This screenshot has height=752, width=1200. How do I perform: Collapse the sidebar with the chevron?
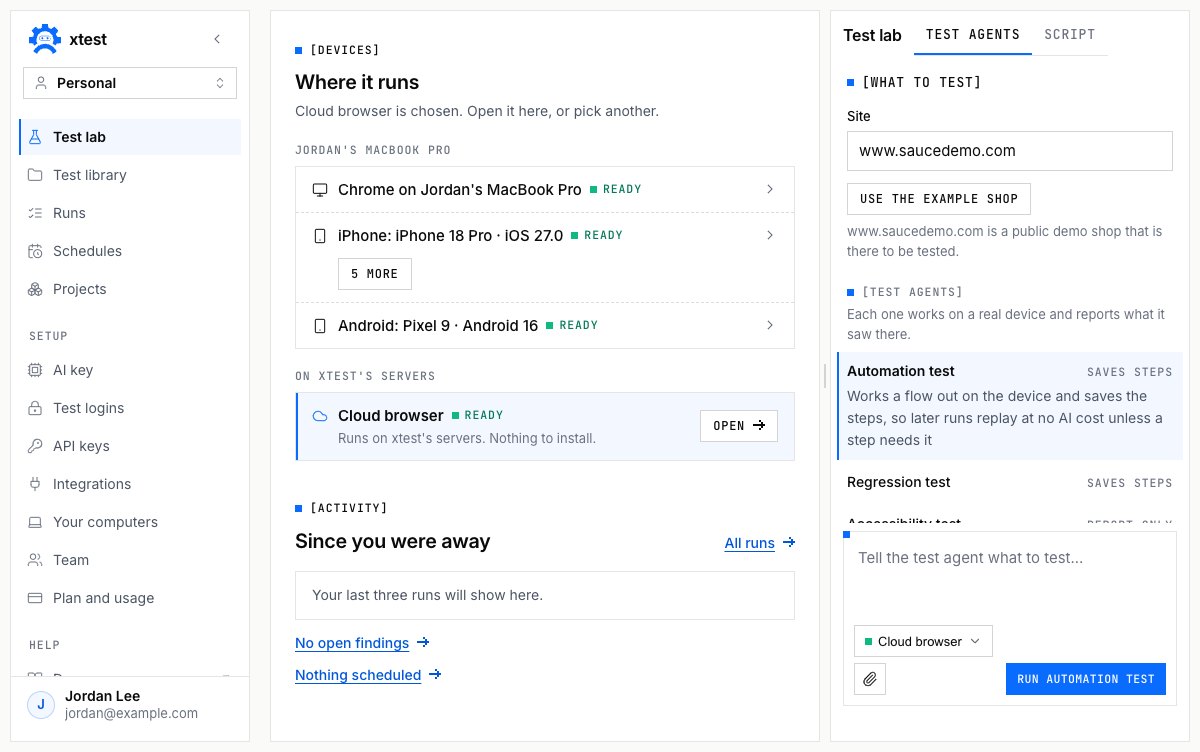pyautogui.click(x=217, y=39)
